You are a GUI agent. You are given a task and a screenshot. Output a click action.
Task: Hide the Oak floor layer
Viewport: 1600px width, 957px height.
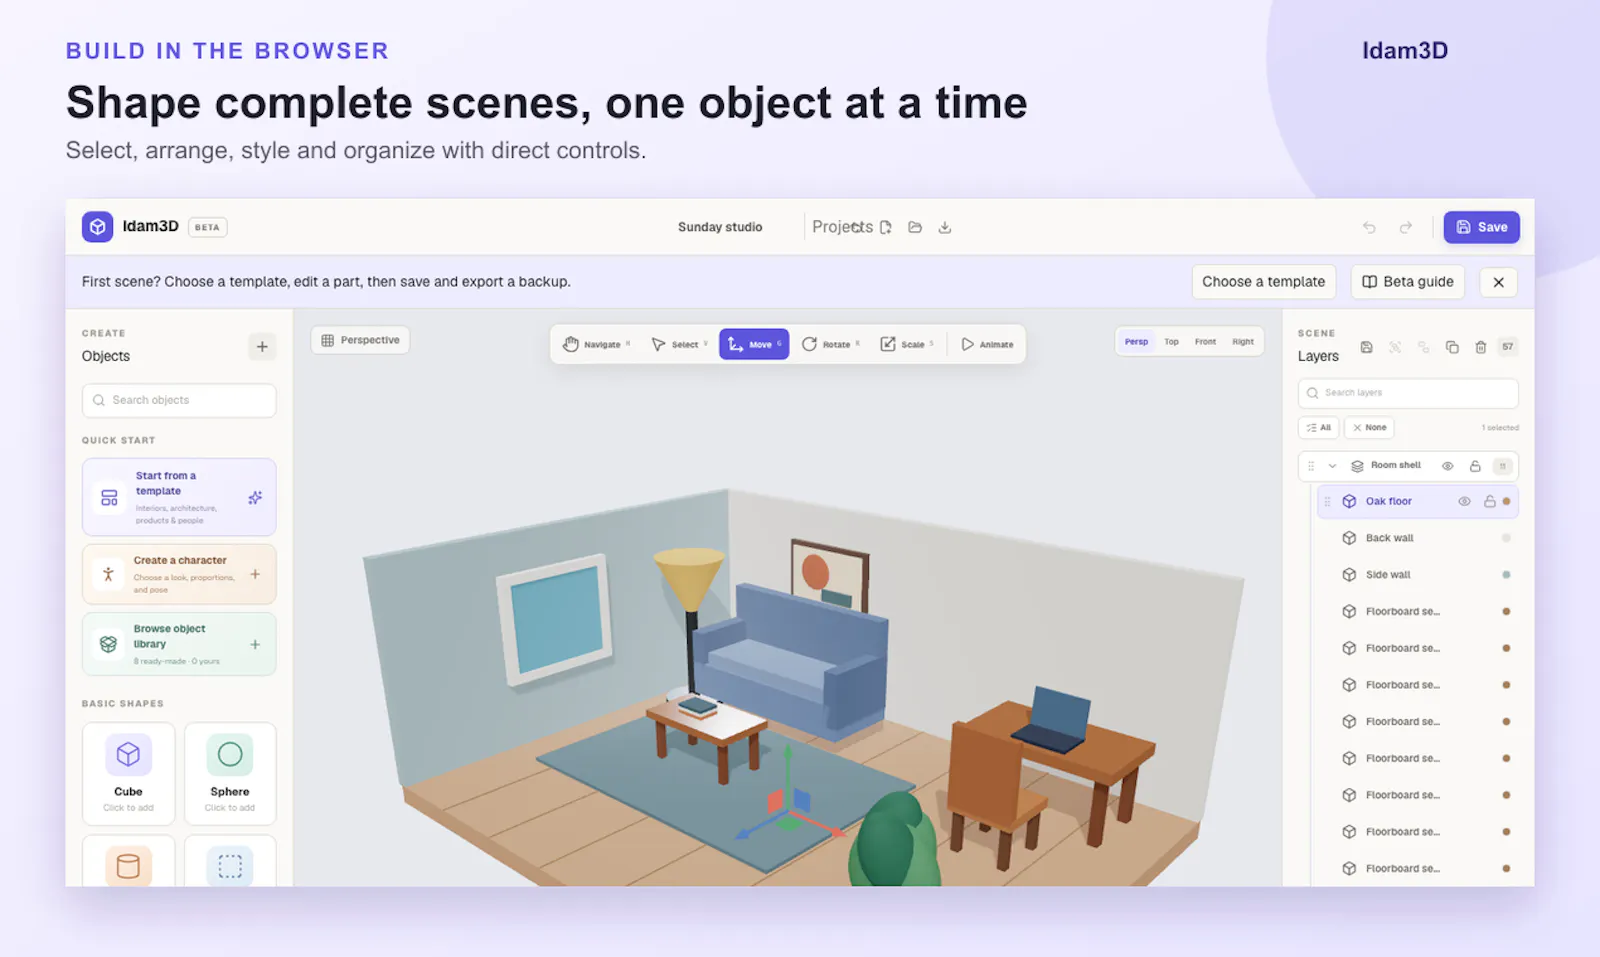click(1464, 502)
